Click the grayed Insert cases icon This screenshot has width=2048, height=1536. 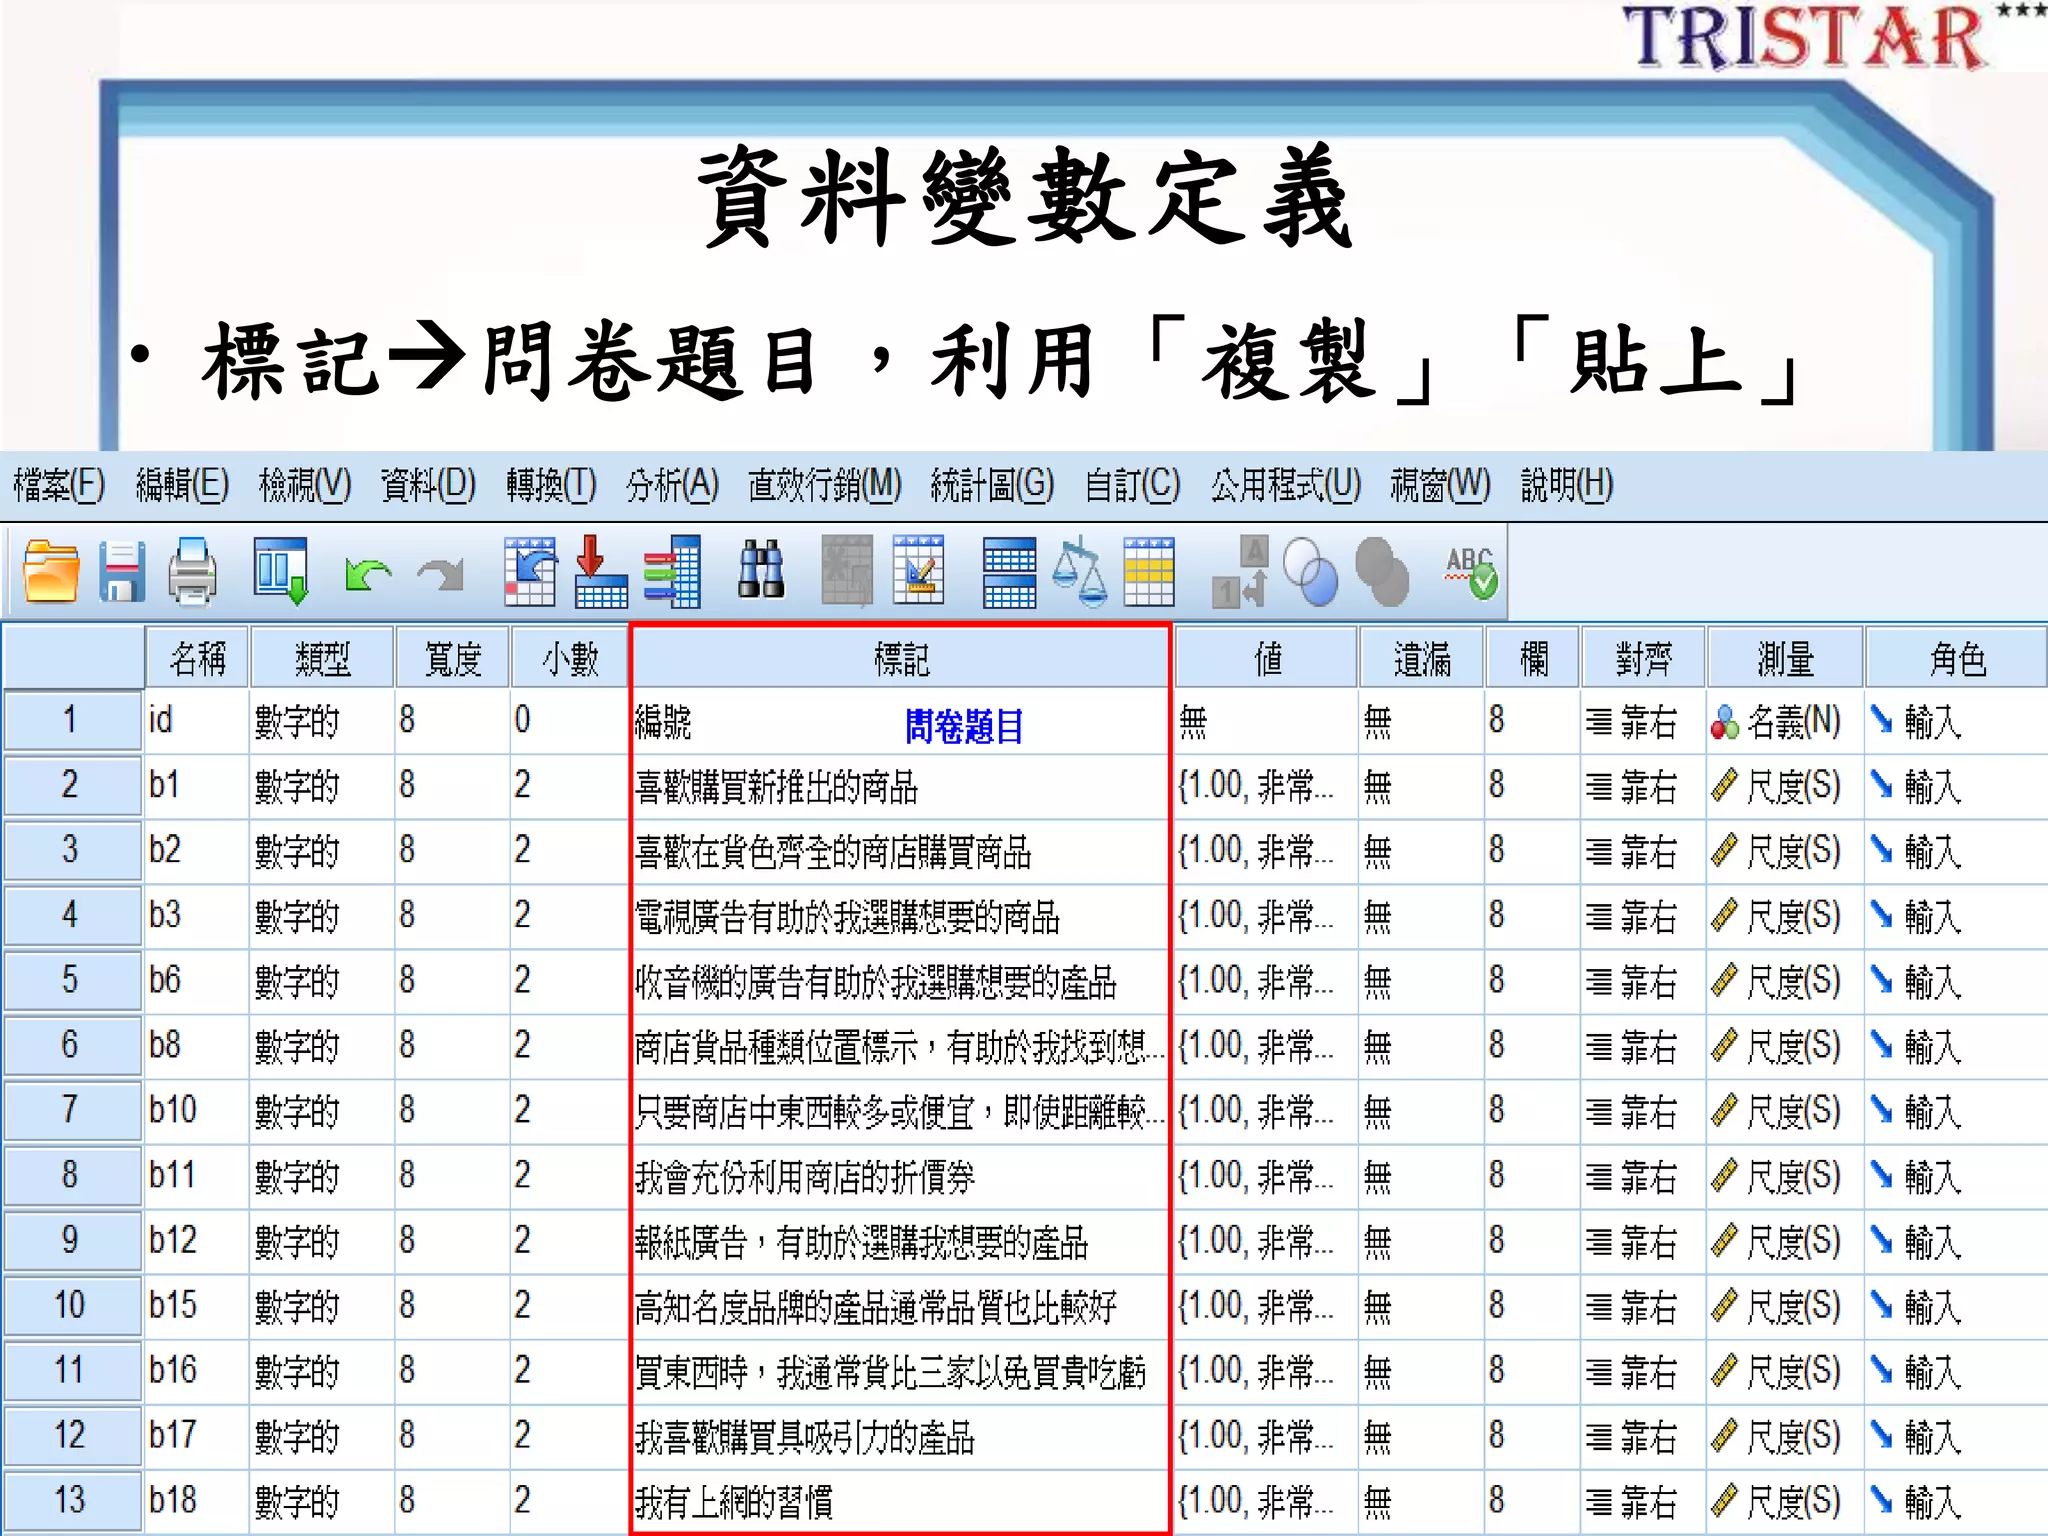[846, 572]
